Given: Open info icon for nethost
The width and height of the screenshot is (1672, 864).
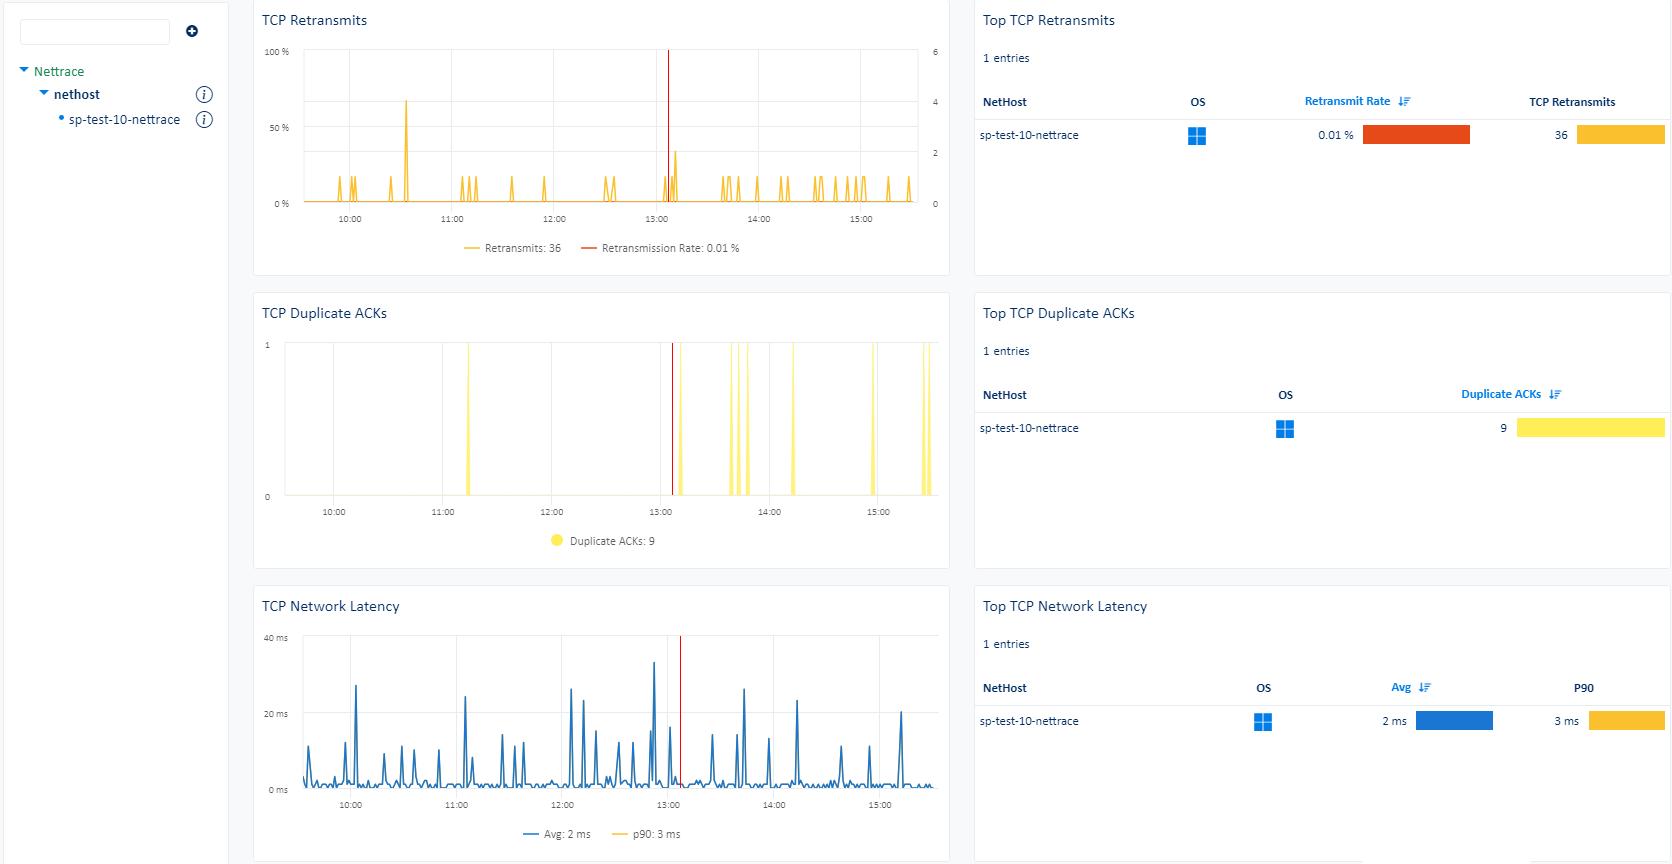Looking at the screenshot, I should pyautogui.click(x=204, y=95).
